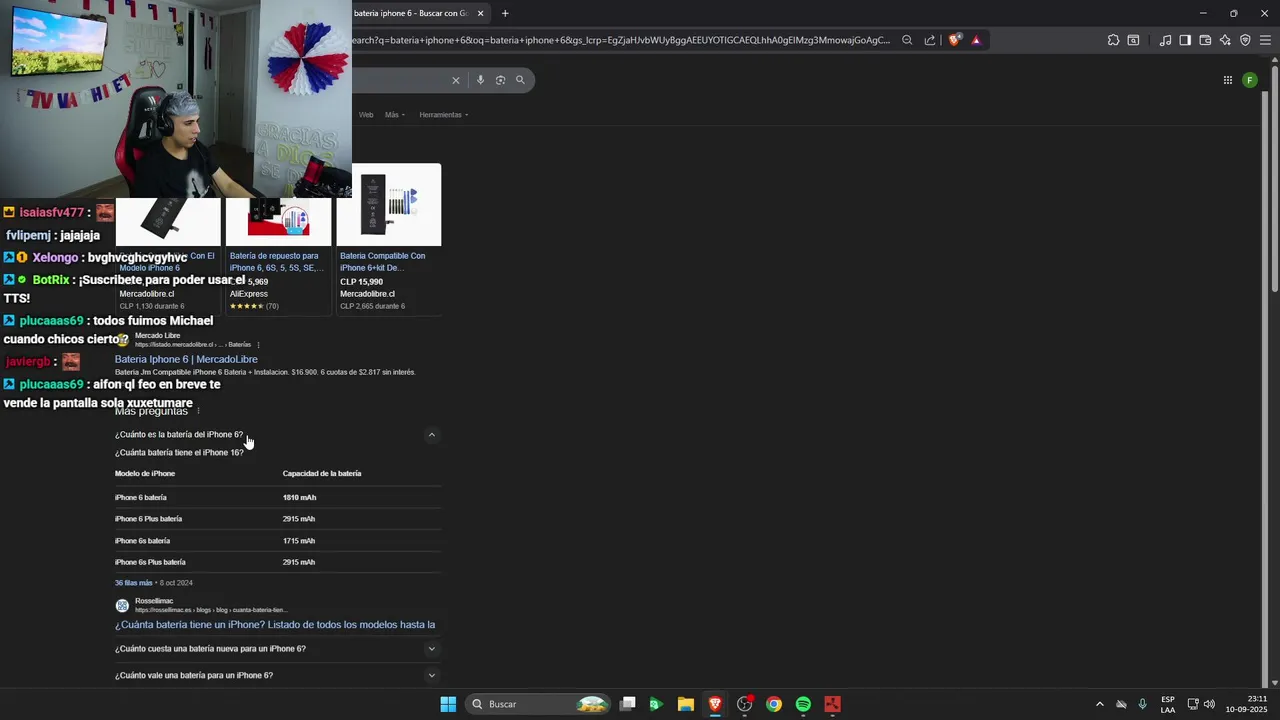This screenshot has width=1280, height=720.
Task: Open the browser hamburger main menu
Action: [1265, 40]
